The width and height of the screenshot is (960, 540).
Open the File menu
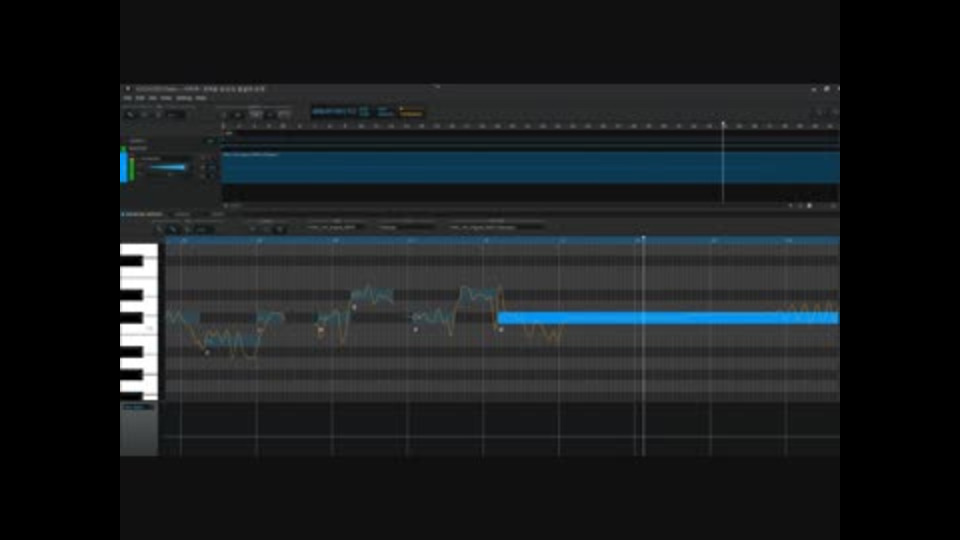(127, 98)
